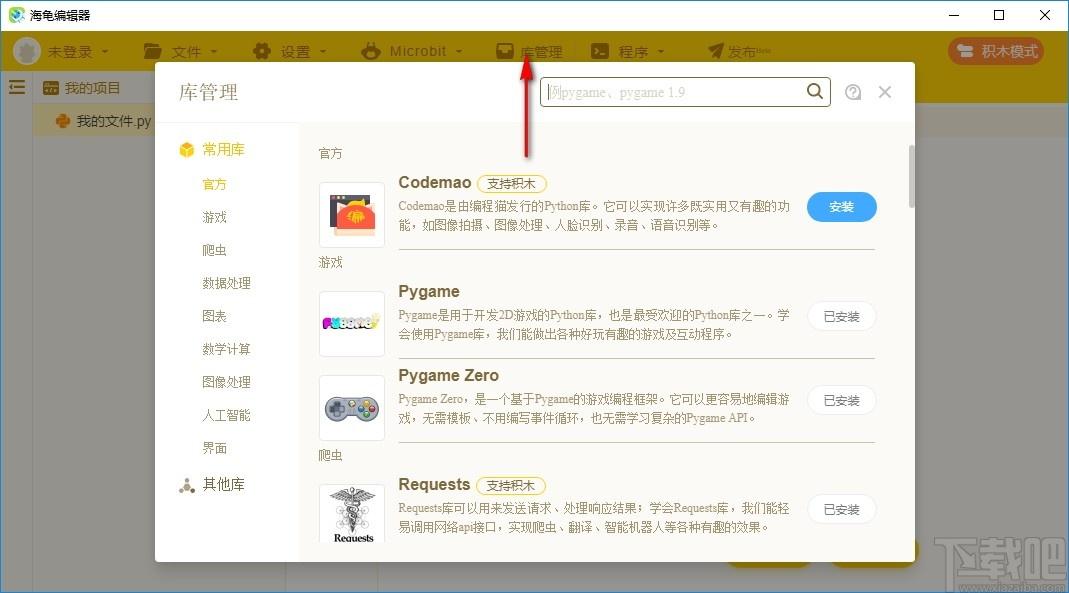Click the Pygame Zero gamepad thumbnail

[x=352, y=408]
